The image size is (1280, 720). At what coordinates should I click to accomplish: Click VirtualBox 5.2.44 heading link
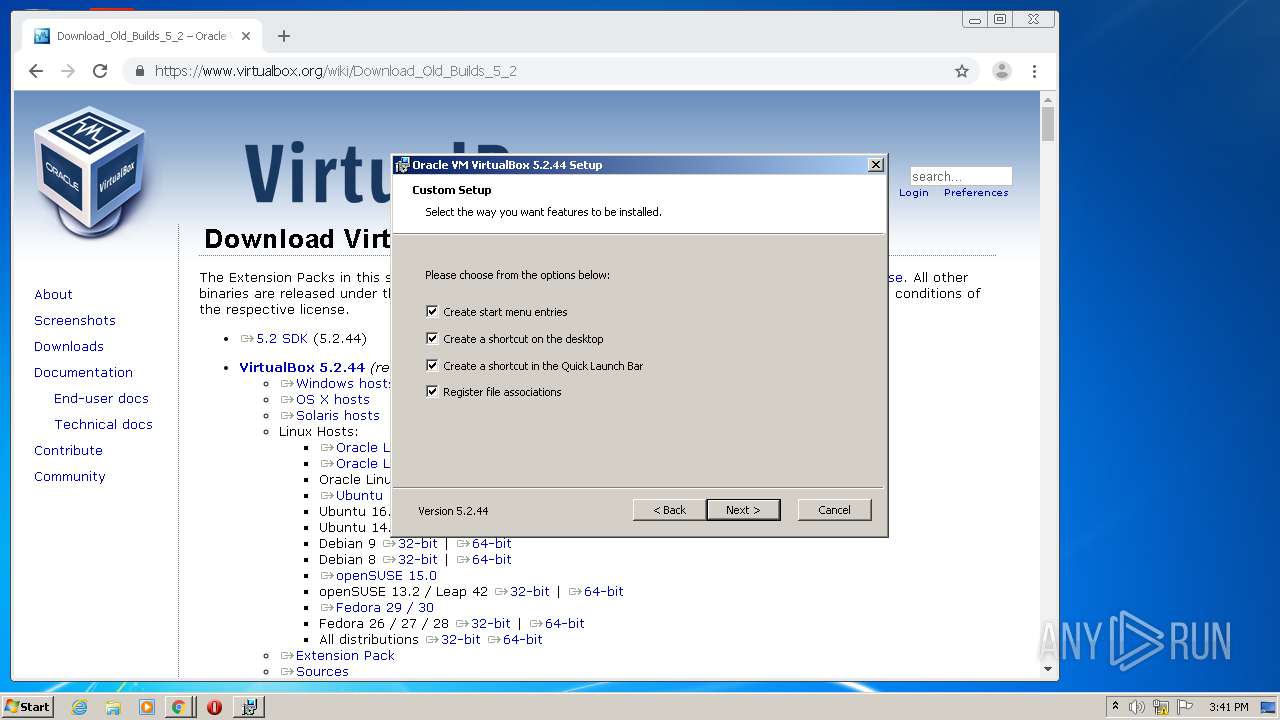[x=302, y=368]
